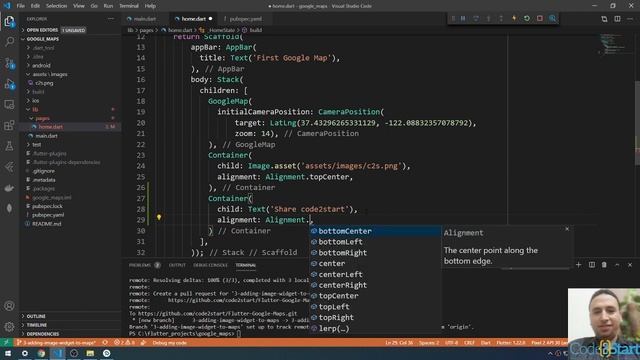Image resolution: width=640 pixels, height=360 pixels.
Task: Open the Terminal menu
Action: click(129, 6)
